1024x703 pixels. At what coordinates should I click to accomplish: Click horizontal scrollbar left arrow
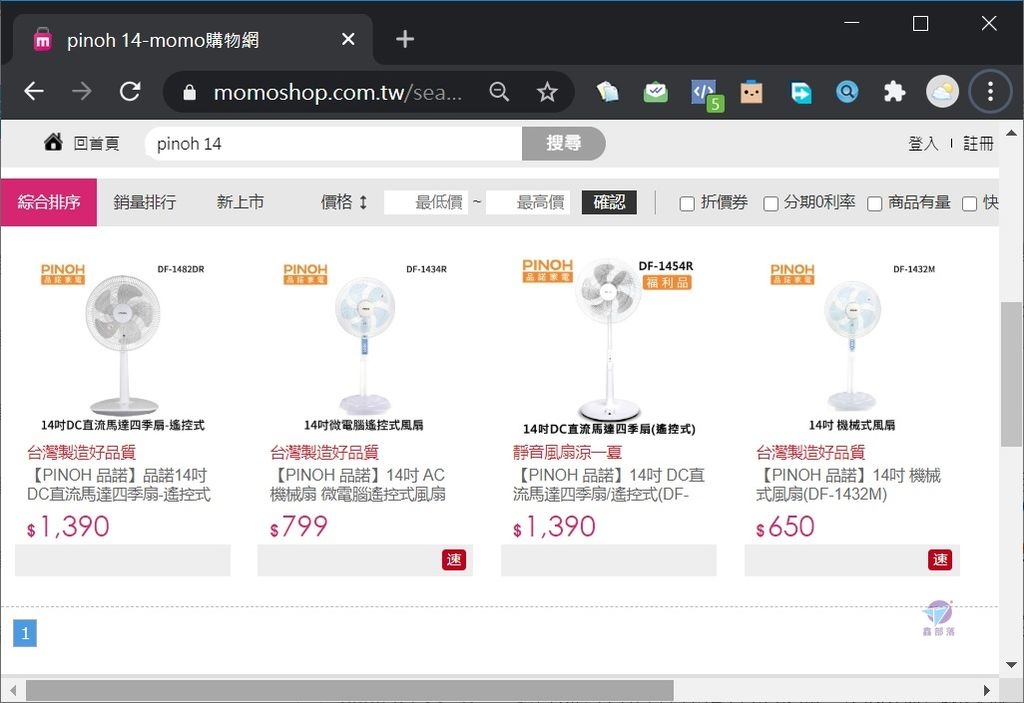pos(12,690)
